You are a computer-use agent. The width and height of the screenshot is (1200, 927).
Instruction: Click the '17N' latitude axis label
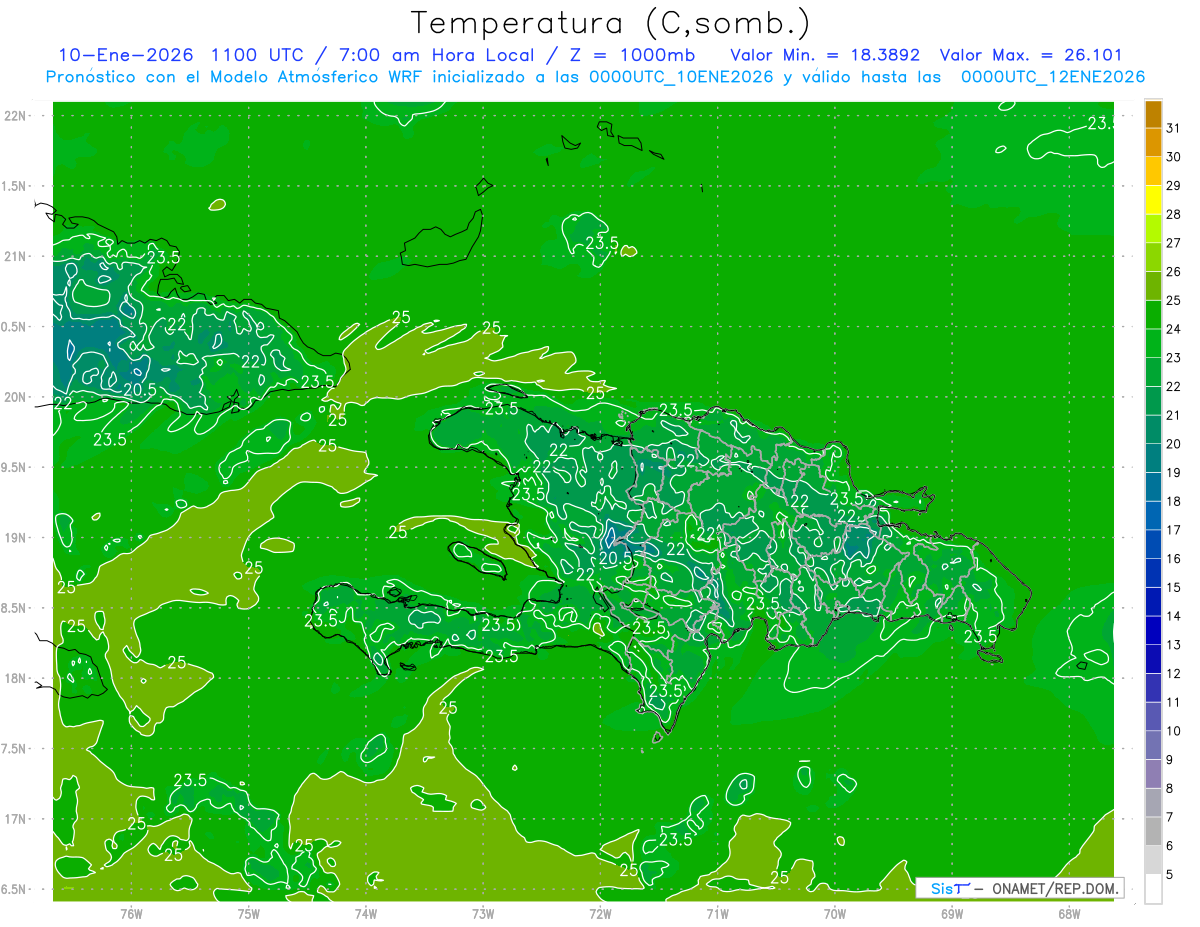point(17,819)
